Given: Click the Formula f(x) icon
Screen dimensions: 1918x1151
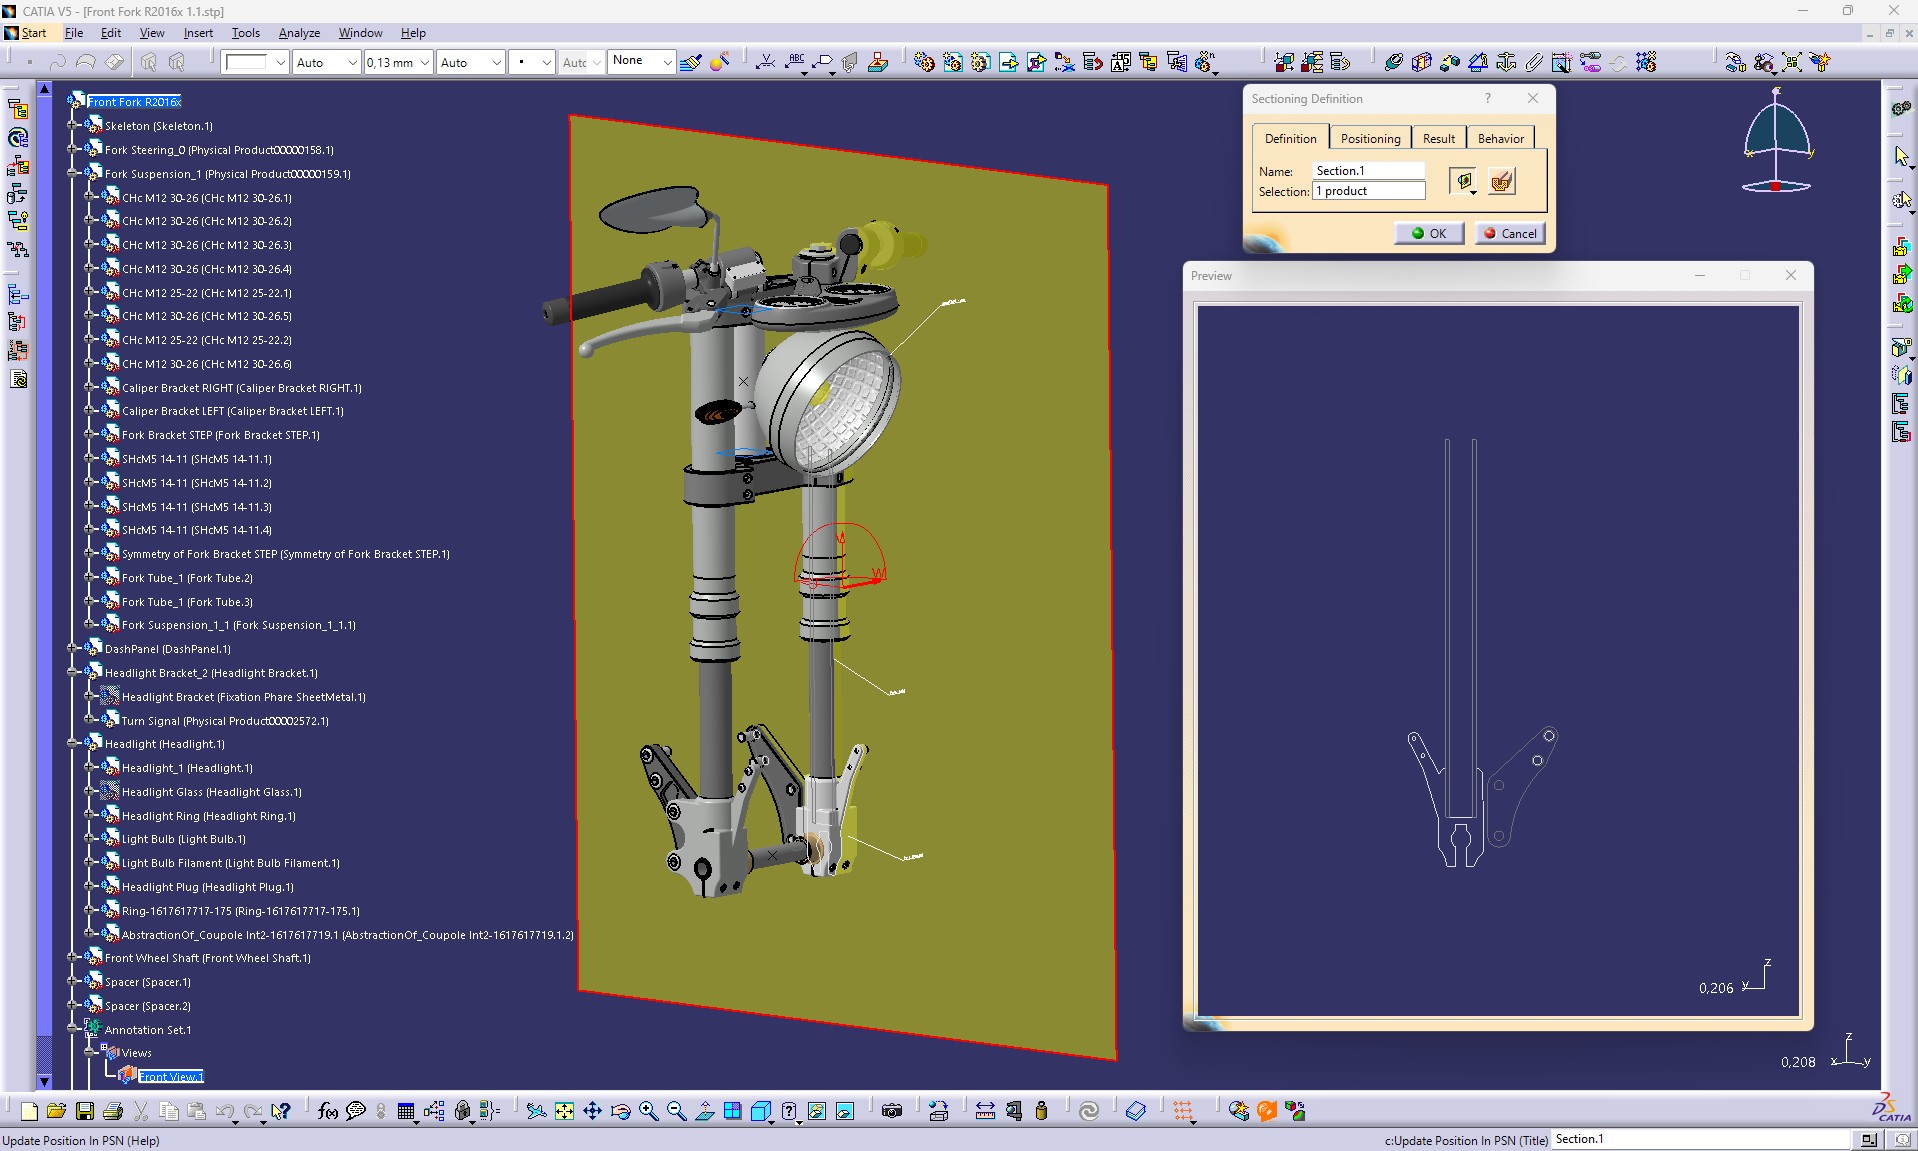Looking at the screenshot, I should [x=327, y=1111].
